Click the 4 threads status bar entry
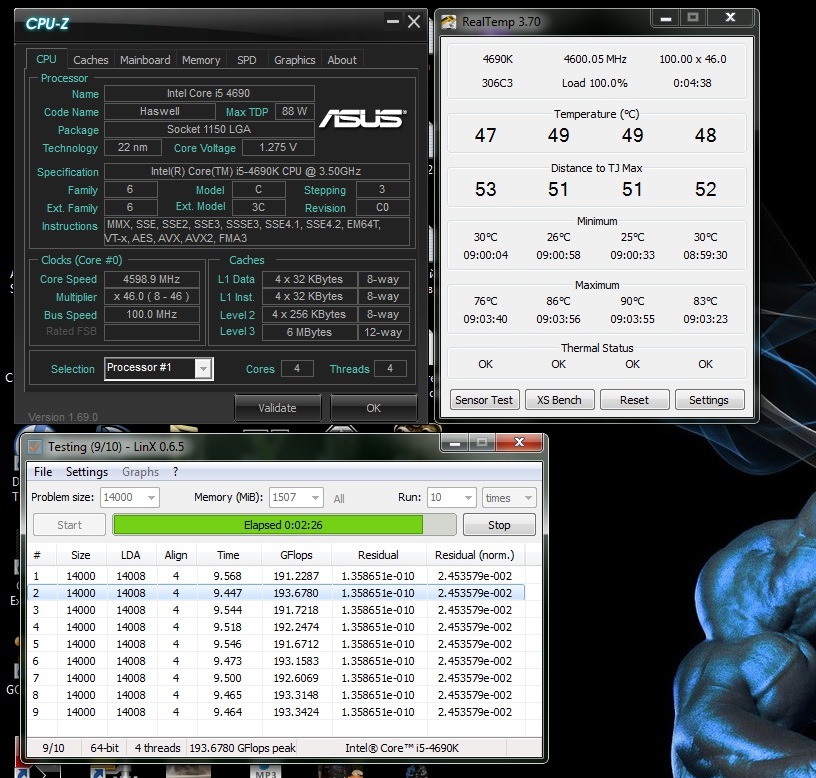This screenshot has width=816, height=778. point(157,748)
